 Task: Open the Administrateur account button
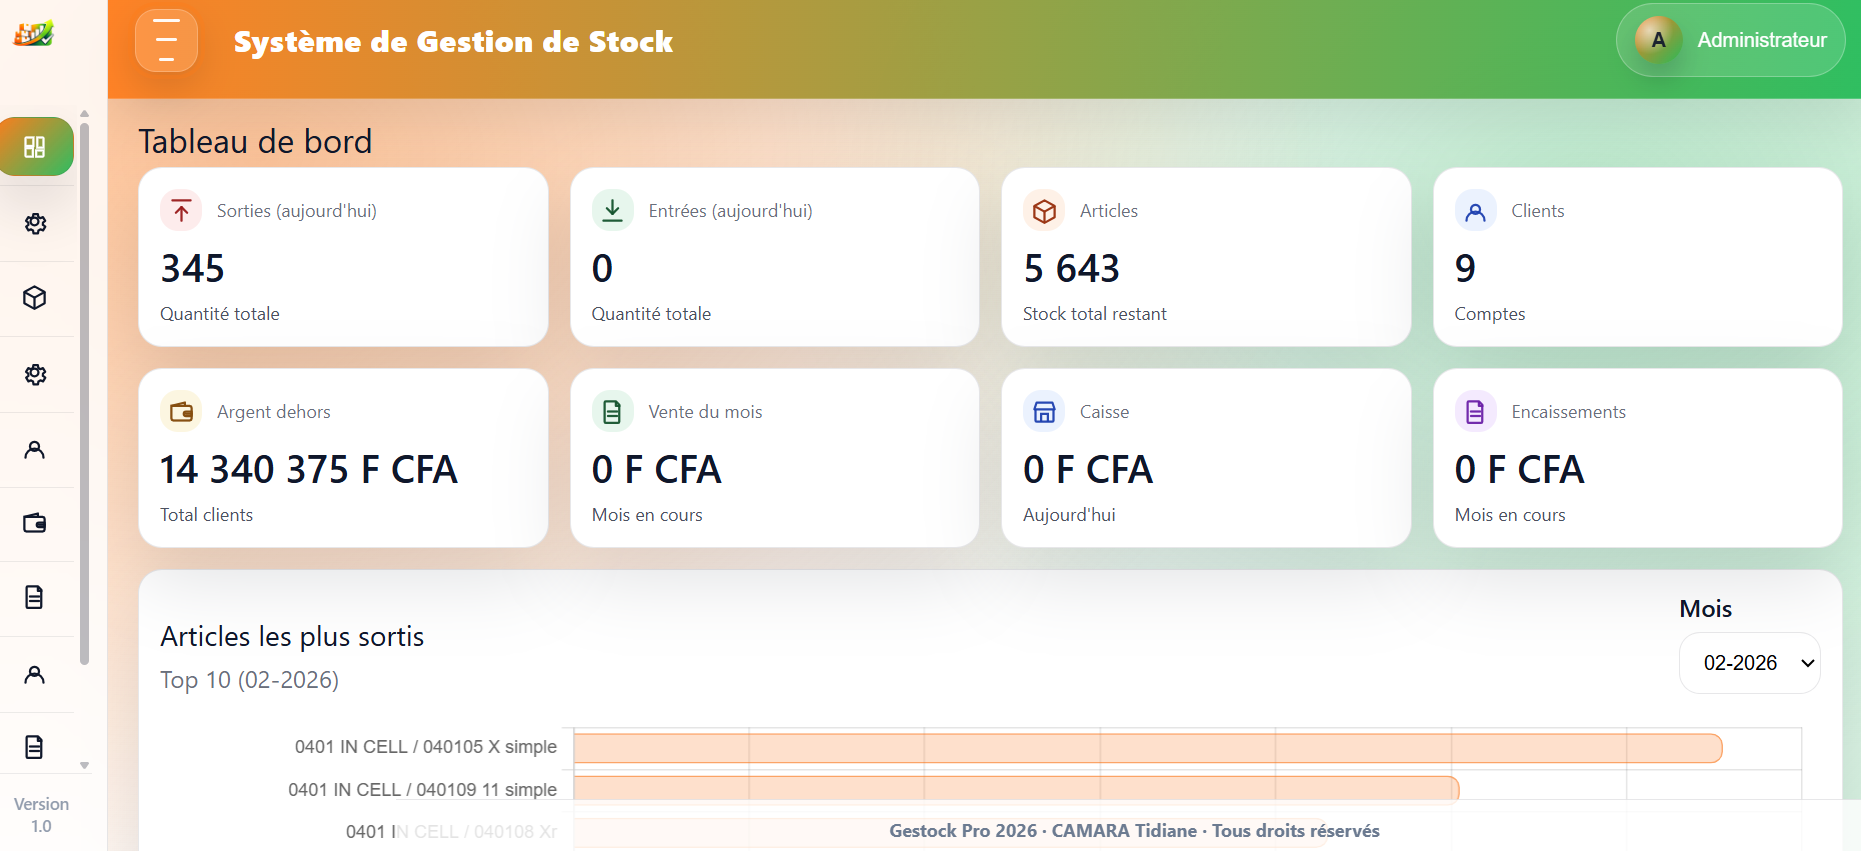pos(1731,40)
